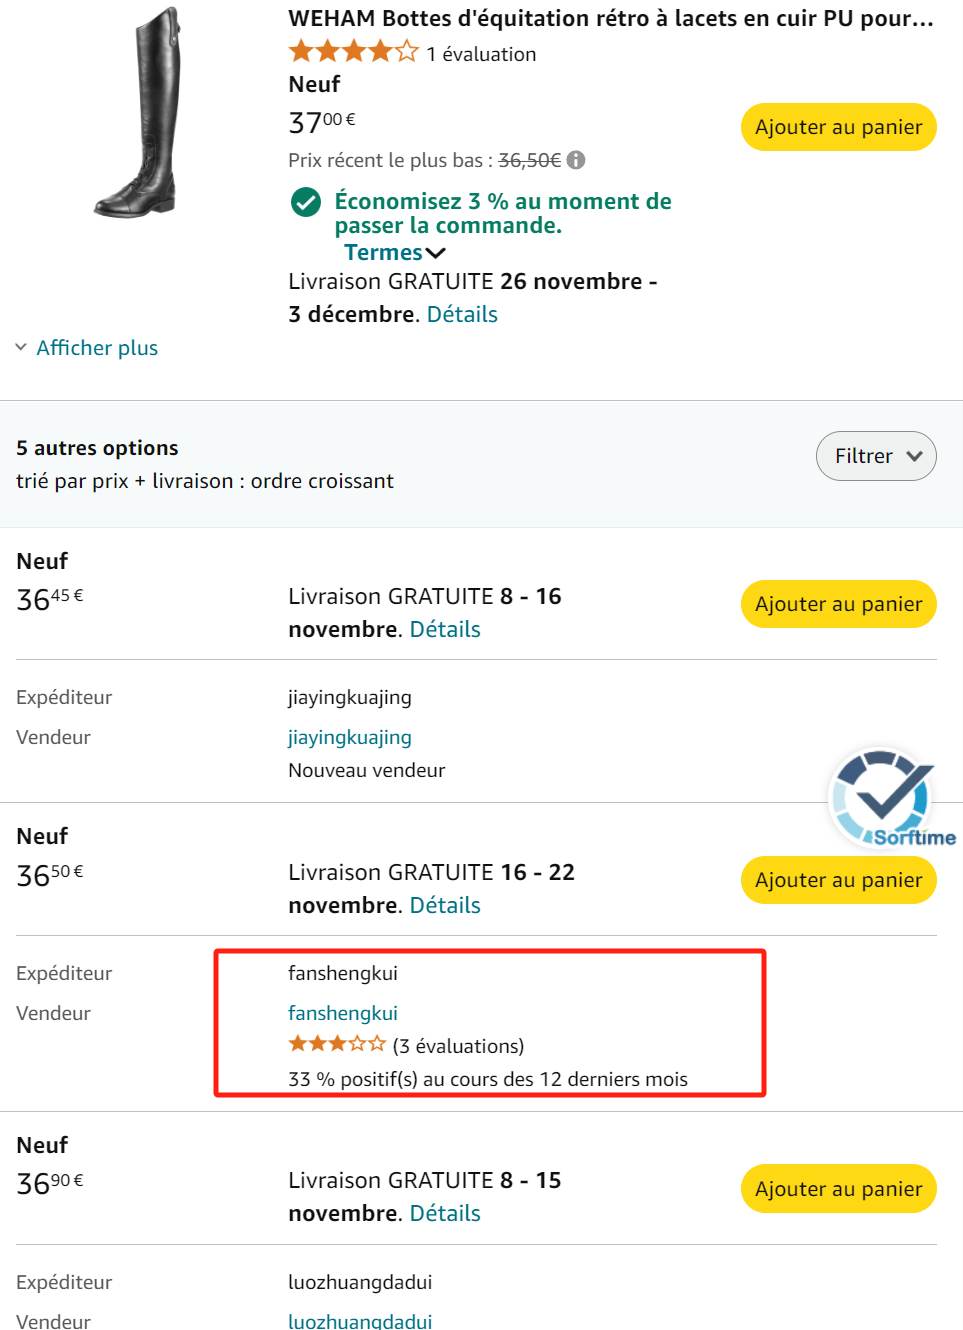The image size is (963, 1330).
Task: Expand the Termes coupon details
Action: pos(394,253)
